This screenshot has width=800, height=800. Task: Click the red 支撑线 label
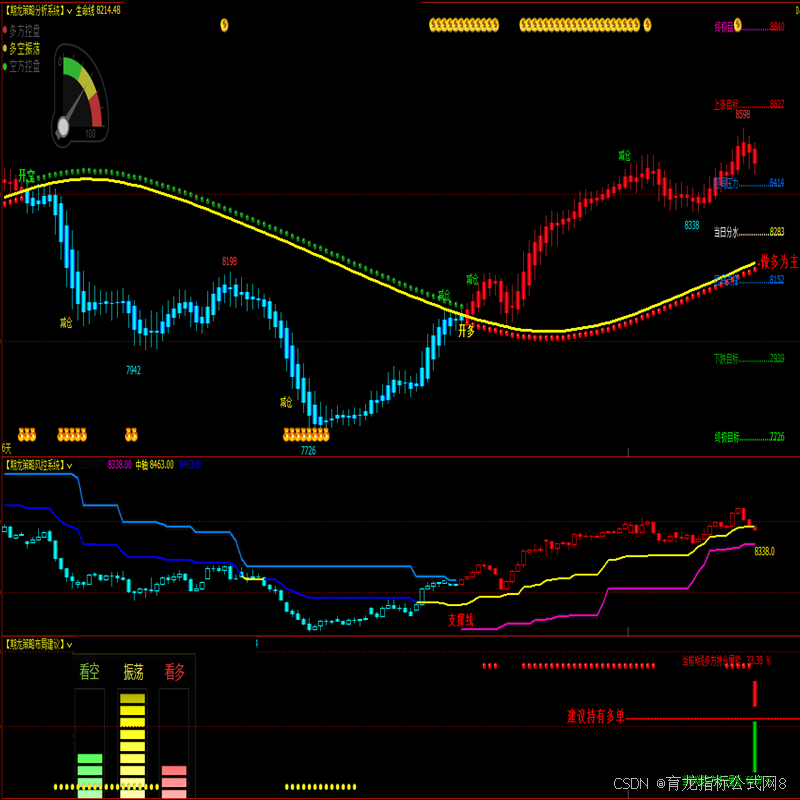click(x=461, y=620)
